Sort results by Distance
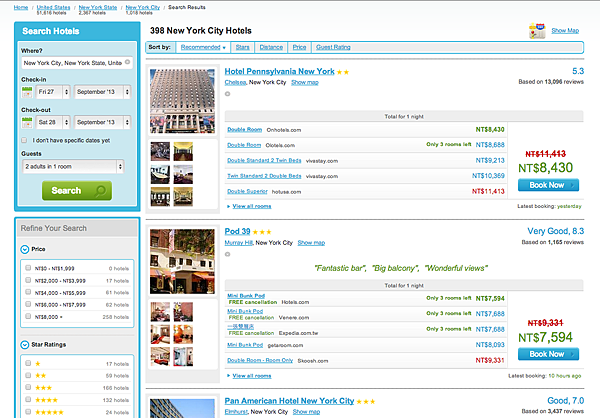This screenshot has width=600, height=418. [271, 47]
